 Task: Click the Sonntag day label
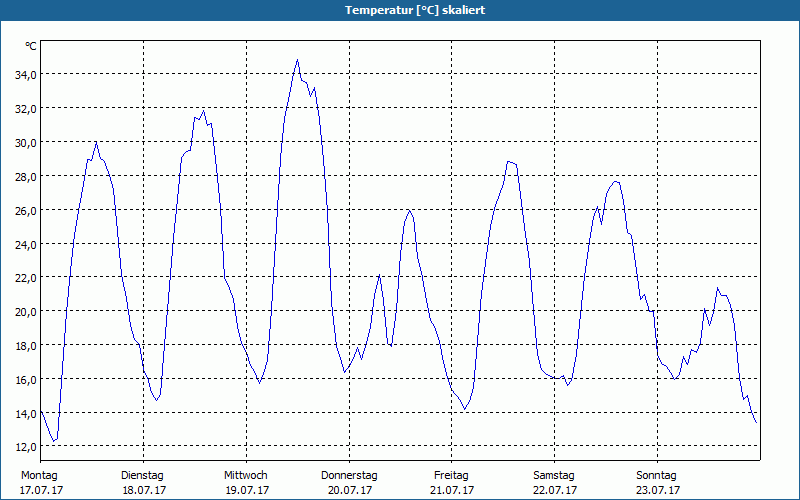pos(656,476)
